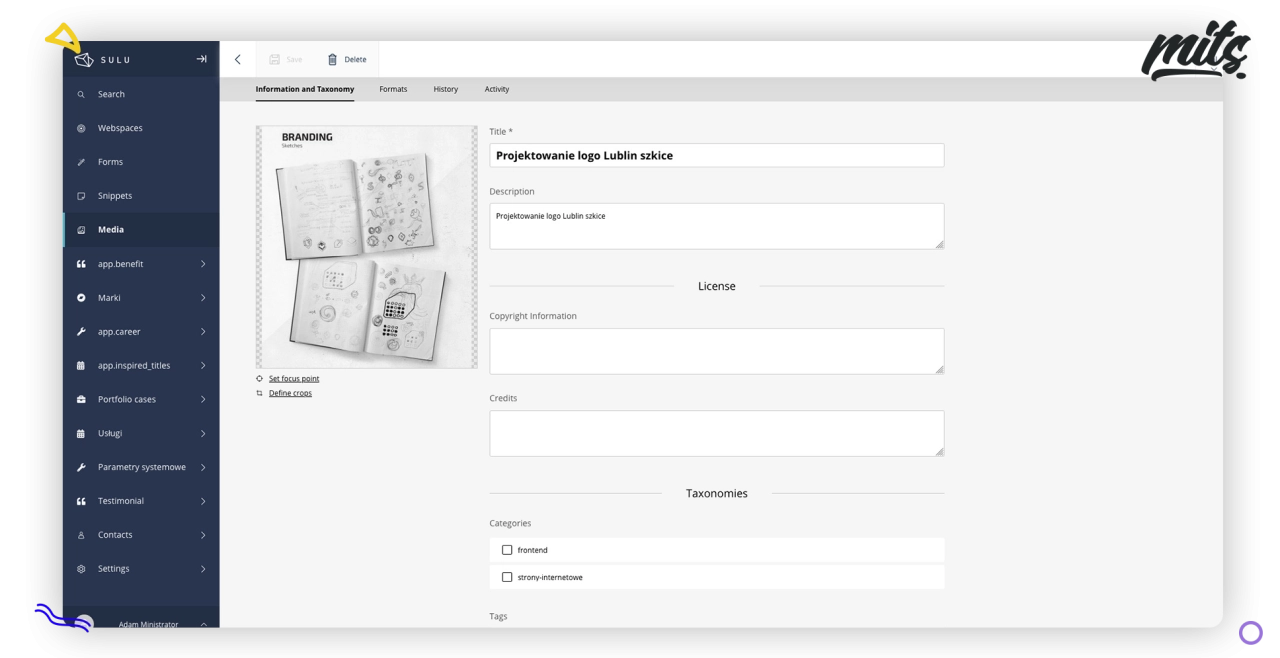Viewport: 1280px width, 658px height.
Task: Click the Description text area
Action: point(717,226)
